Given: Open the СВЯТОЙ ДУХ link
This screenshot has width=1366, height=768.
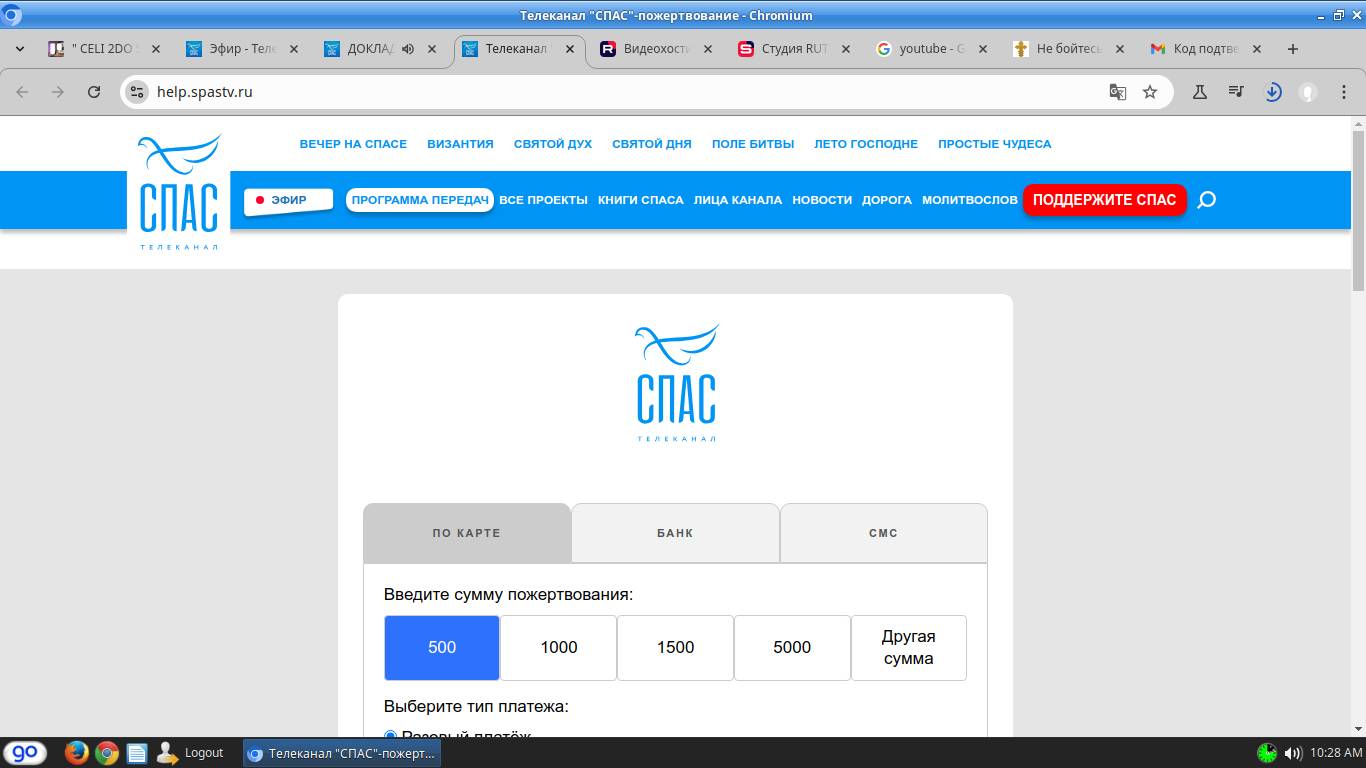Looking at the screenshot, I should [x=553, y=144].
